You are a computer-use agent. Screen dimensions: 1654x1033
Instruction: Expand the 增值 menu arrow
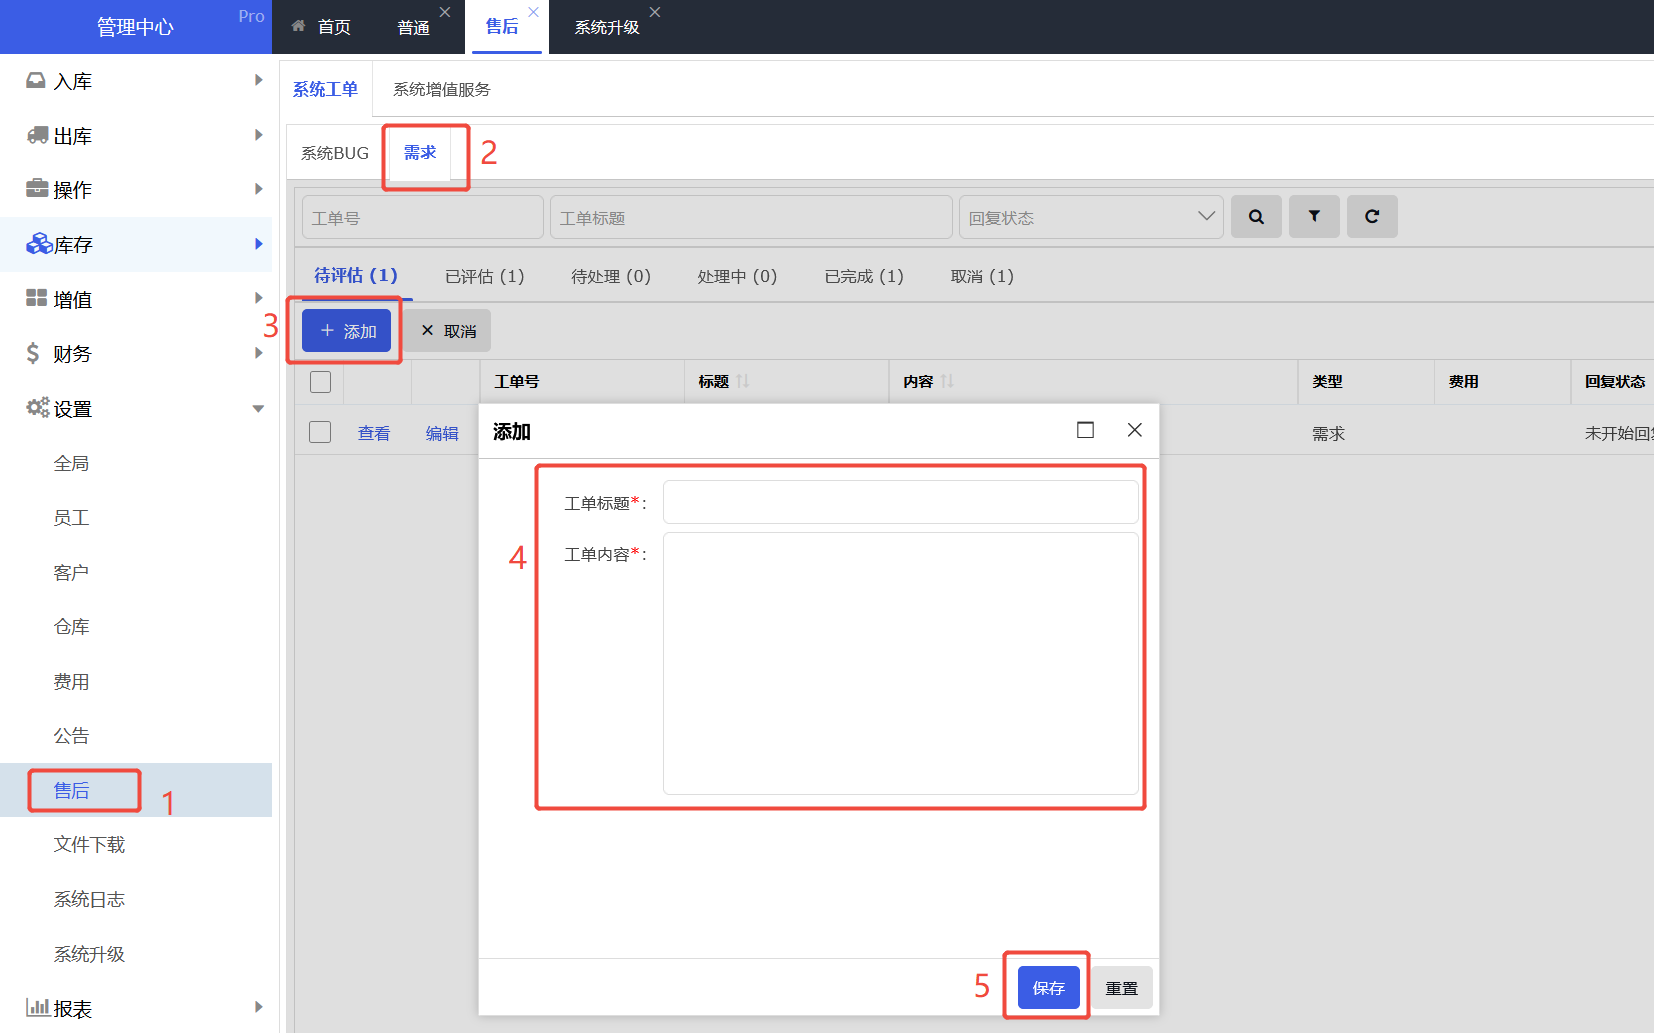point(258,298)
